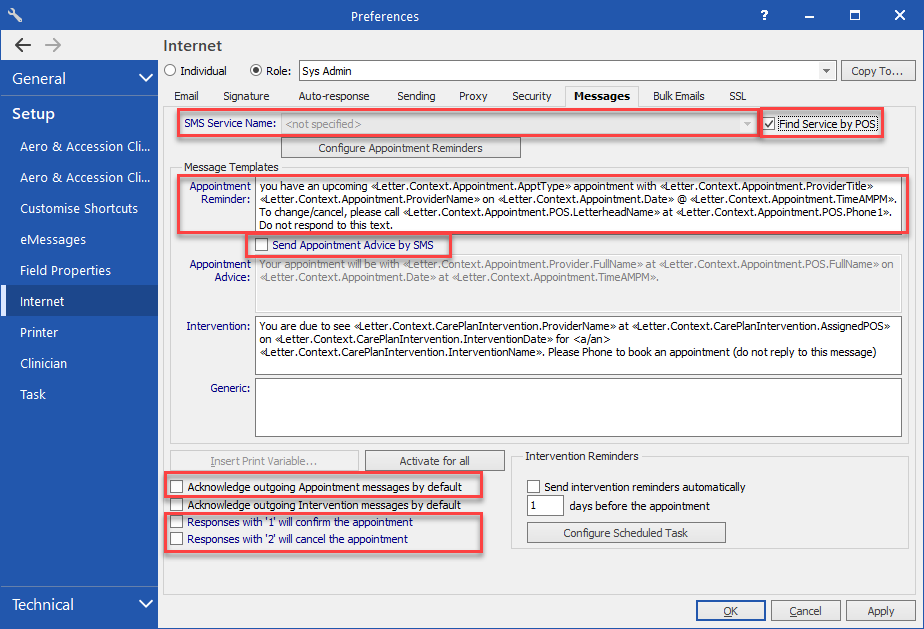Select the Individual radio button
Screen dimensions: 924x629
coord(170,71)
